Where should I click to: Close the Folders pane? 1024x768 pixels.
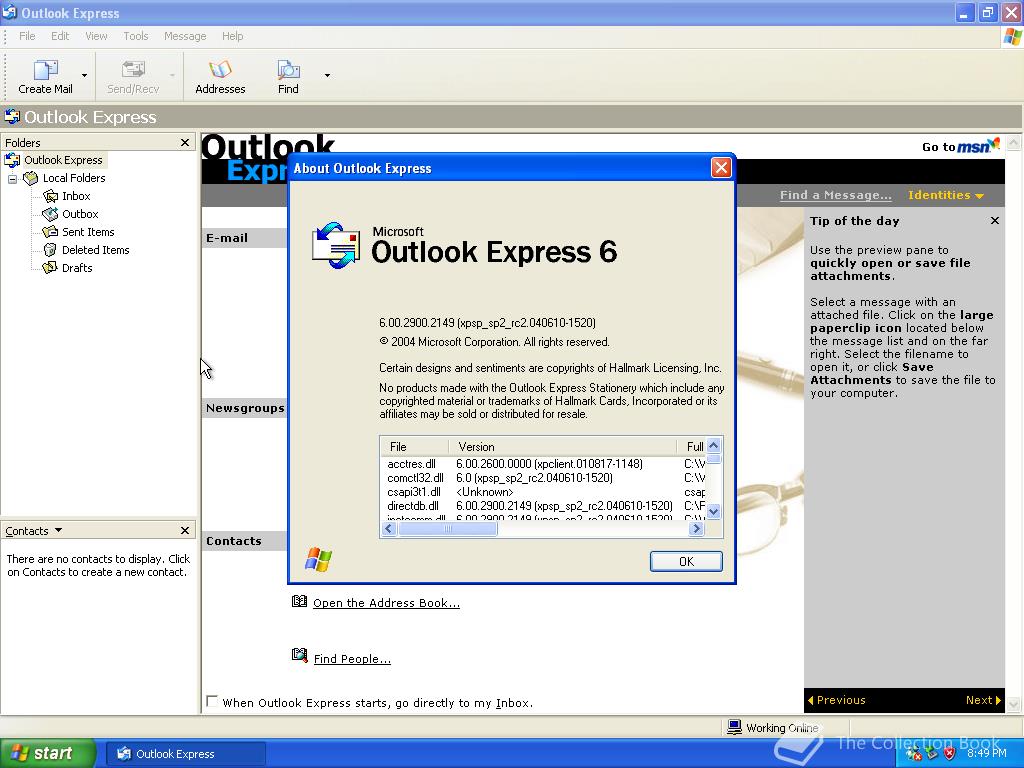[185, 142]
